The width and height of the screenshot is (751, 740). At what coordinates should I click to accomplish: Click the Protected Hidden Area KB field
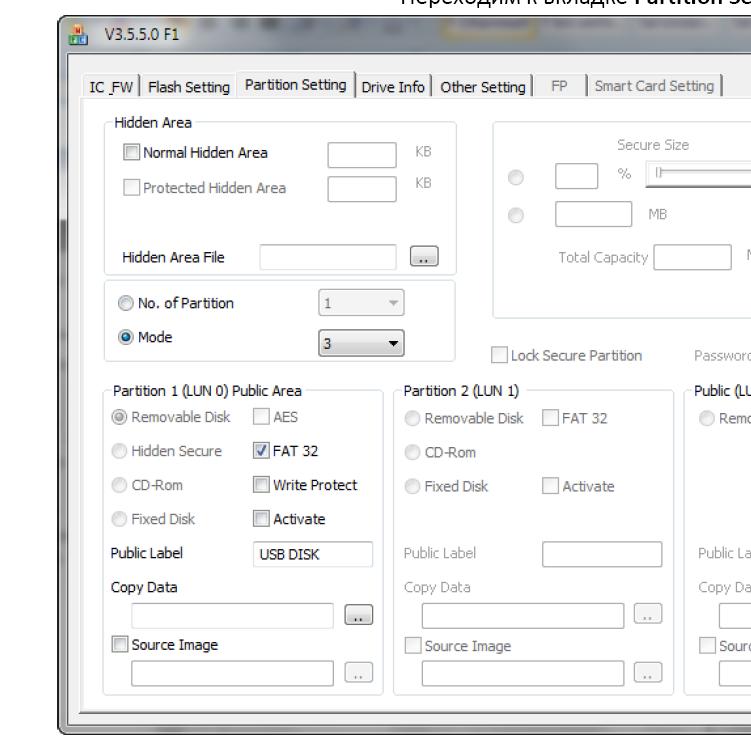[x=362, y=189]
